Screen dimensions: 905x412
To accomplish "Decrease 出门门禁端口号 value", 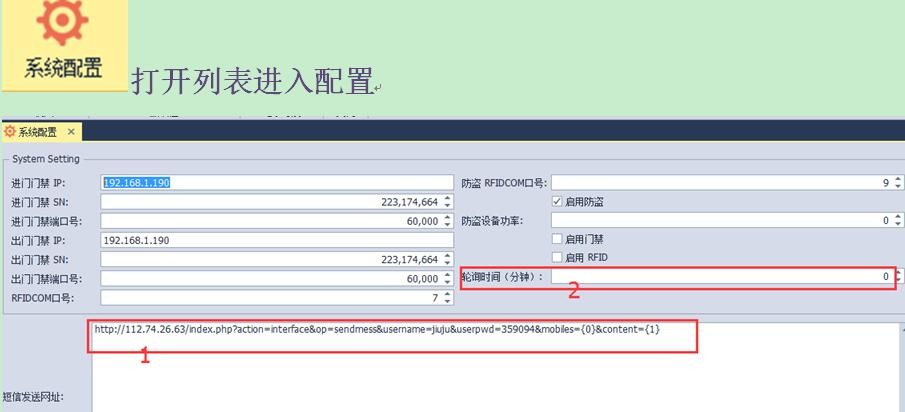I will (448, 282).
